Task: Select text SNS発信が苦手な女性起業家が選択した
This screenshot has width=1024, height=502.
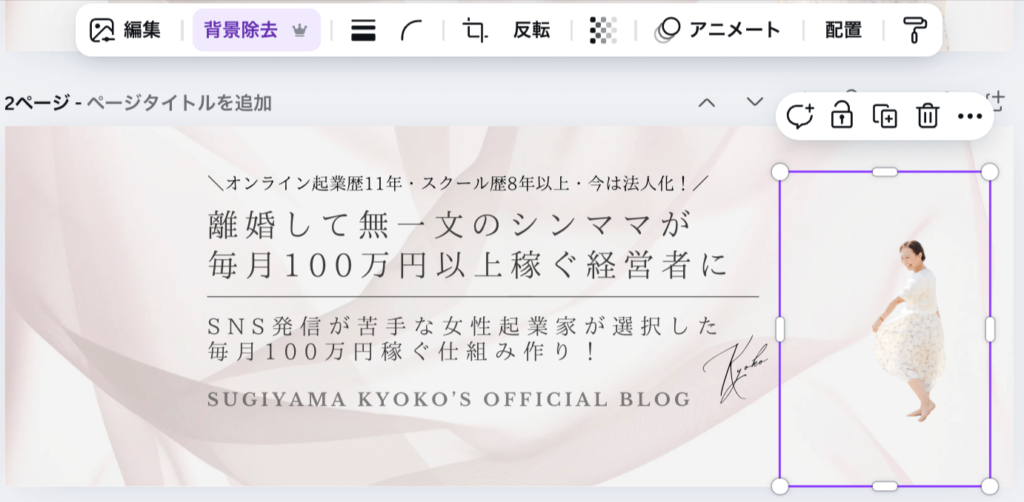Action: pos(462,325)
